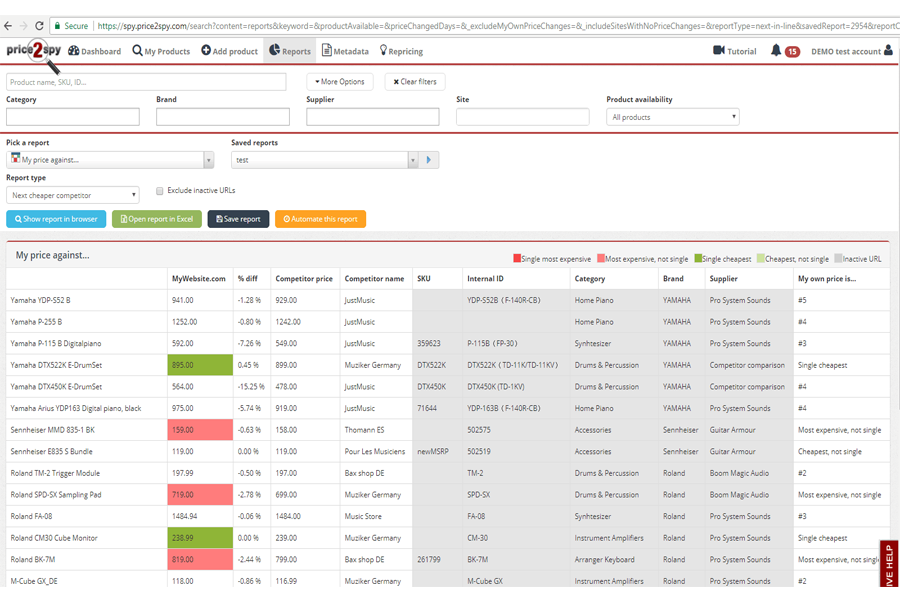This screenshot has width=900, height=600.
Task: Click Single most expensive legend swatch
Action: (517, 258)
